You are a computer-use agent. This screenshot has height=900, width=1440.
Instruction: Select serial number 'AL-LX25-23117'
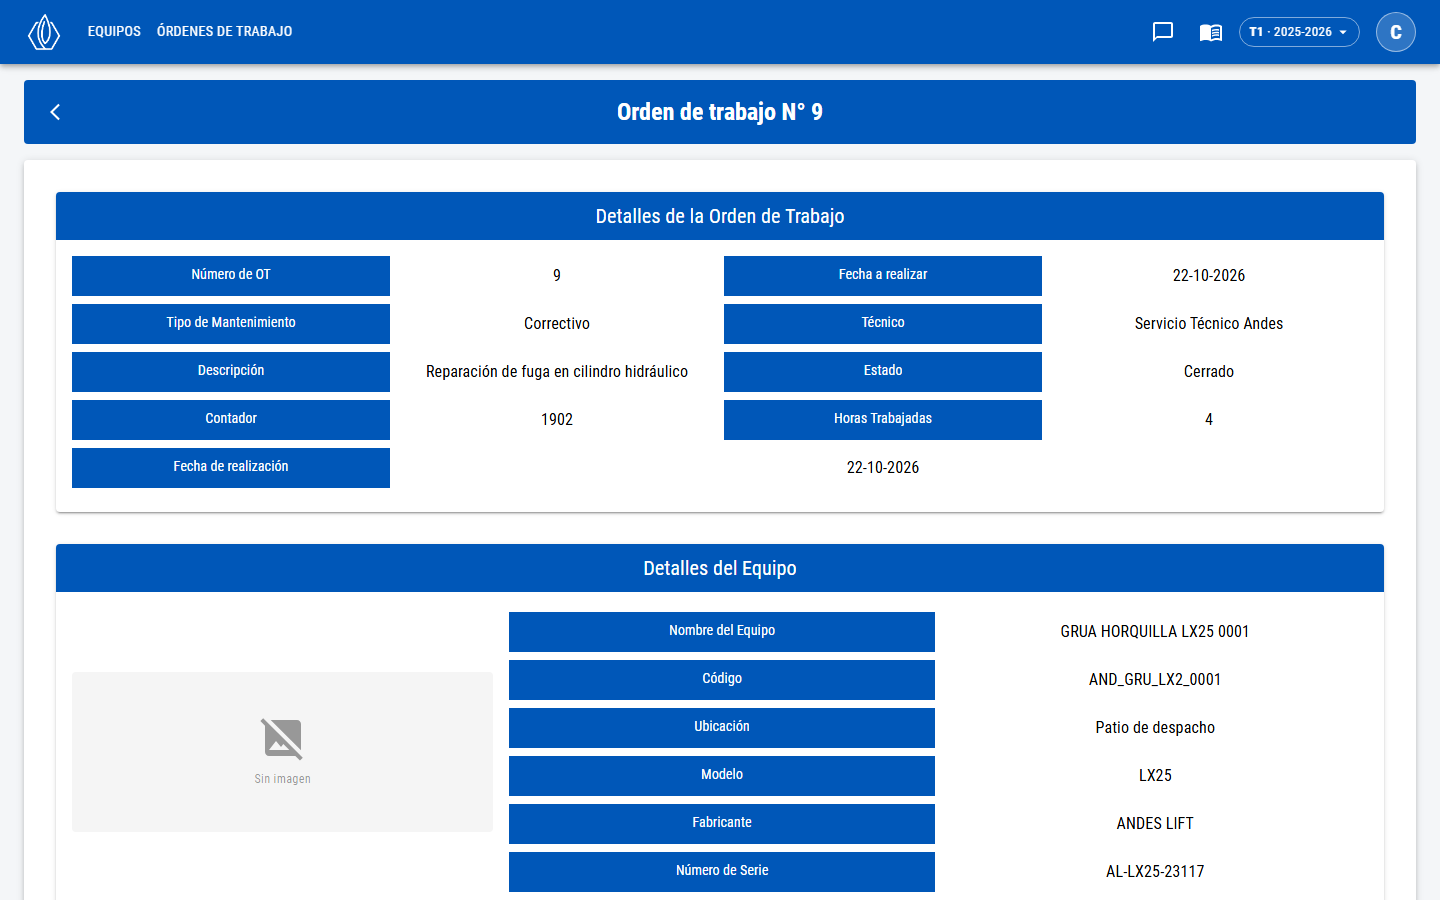pos(1155,872)
